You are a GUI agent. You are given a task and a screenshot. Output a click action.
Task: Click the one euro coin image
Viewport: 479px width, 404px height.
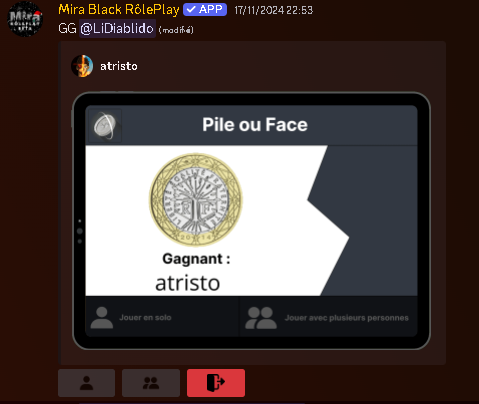pyautogui.click(x=196, y=200)
